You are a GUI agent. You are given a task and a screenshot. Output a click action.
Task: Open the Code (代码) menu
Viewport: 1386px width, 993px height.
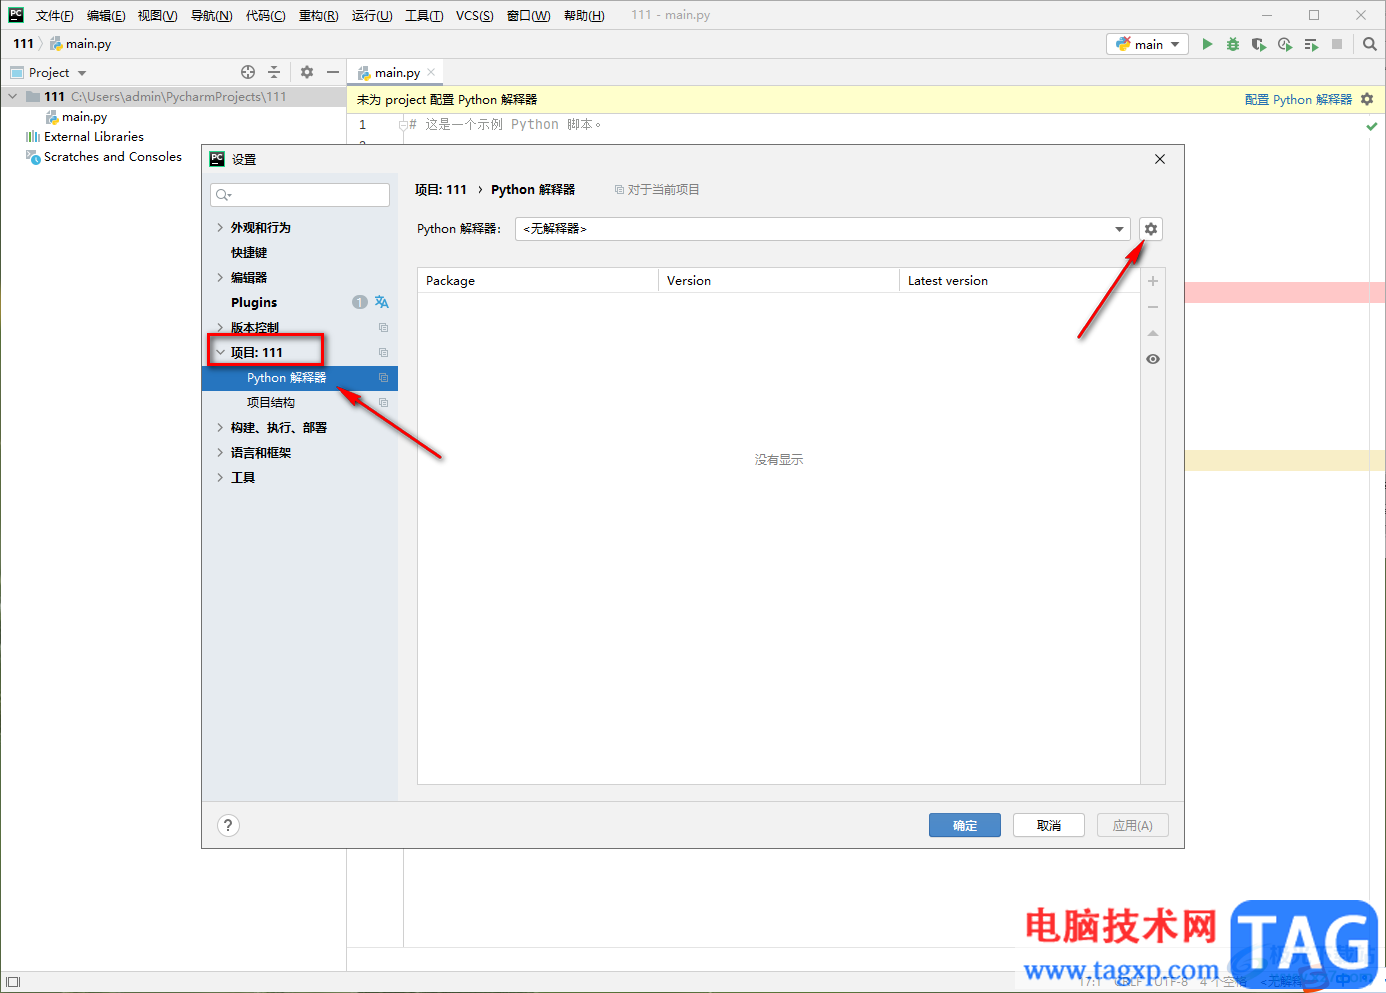pos(265,15)
